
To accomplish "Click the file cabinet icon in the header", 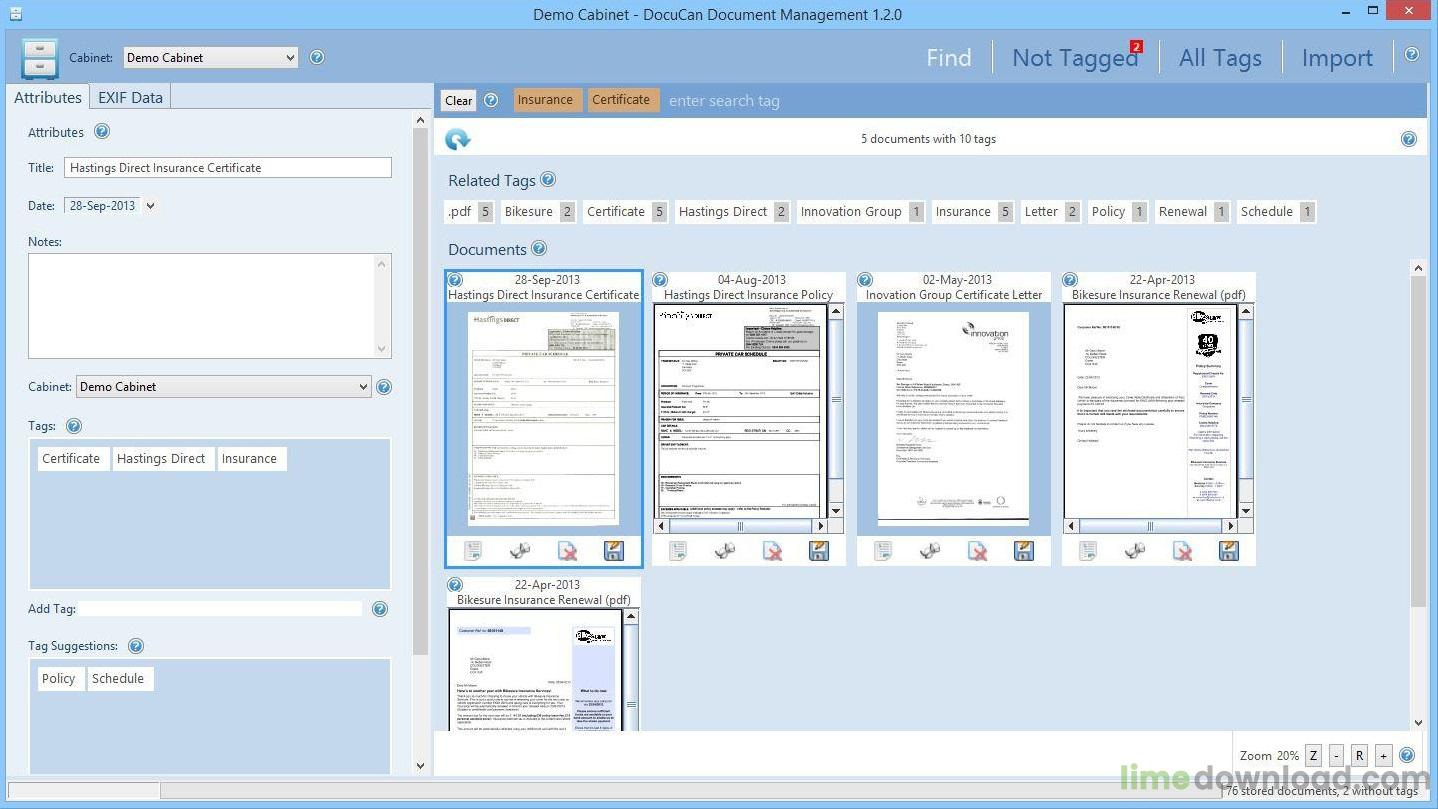I will [x=39, y=58].
